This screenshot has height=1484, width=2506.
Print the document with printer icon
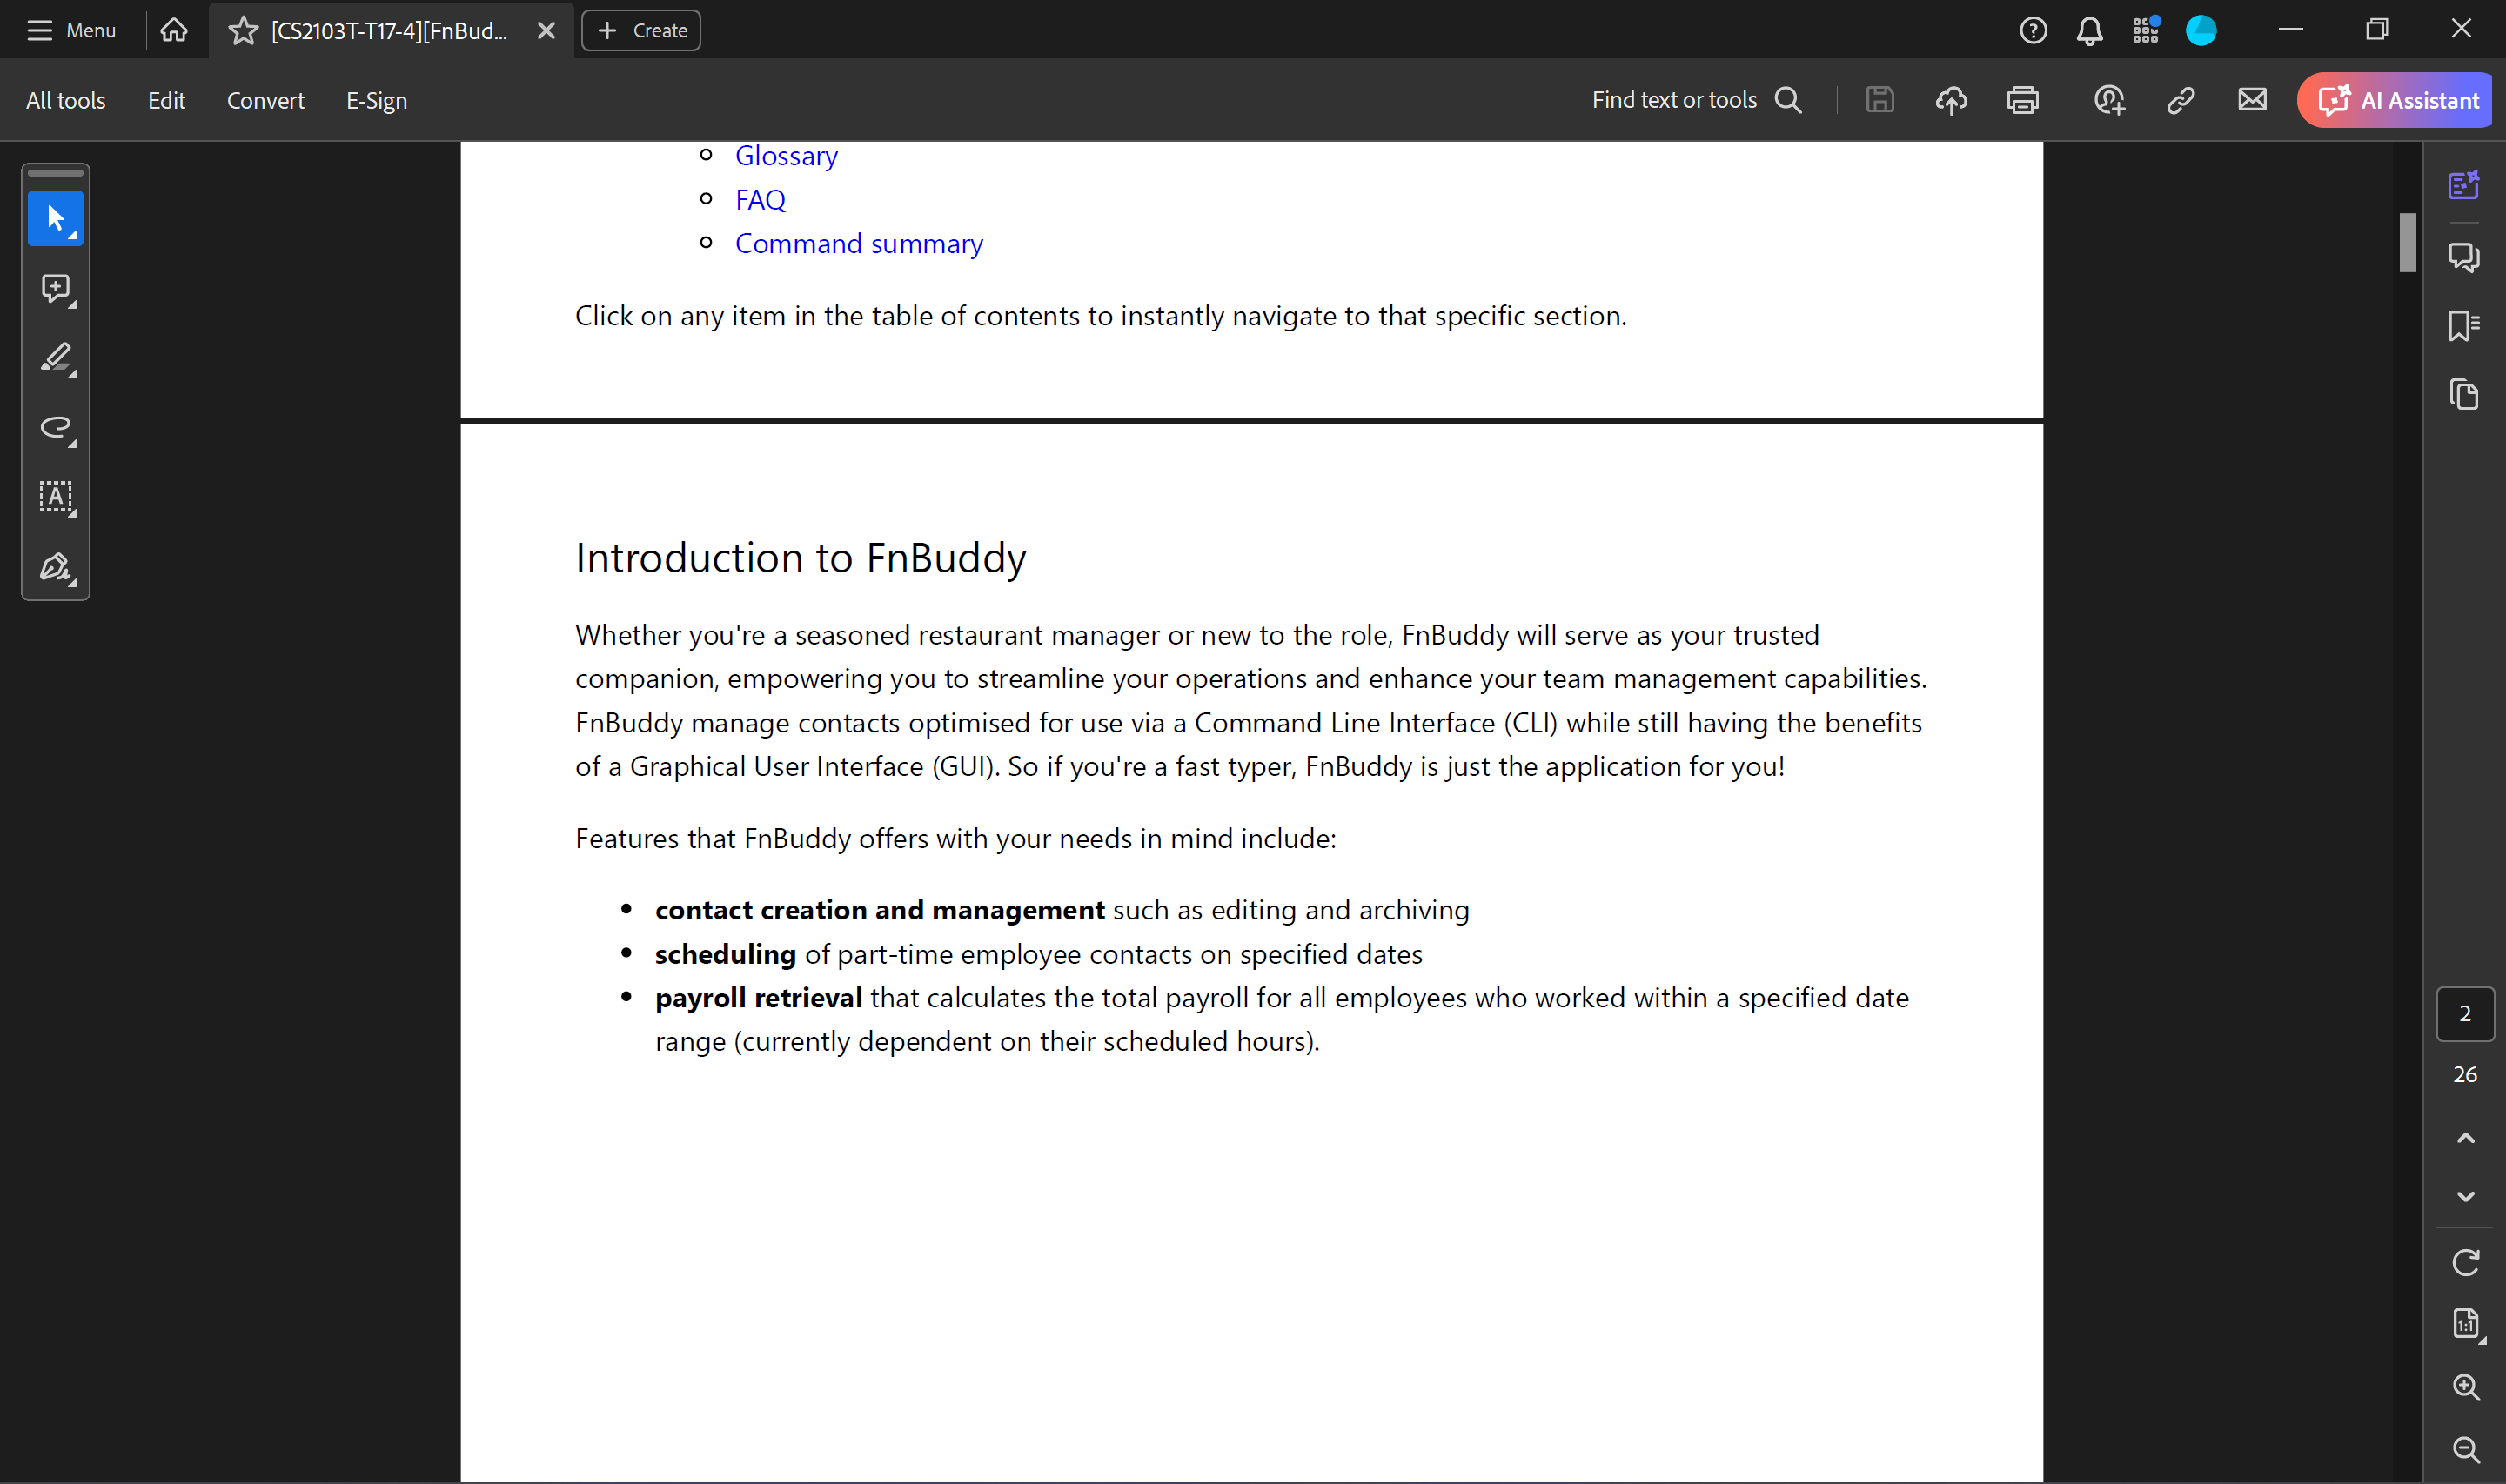(x=2022, y=100)
